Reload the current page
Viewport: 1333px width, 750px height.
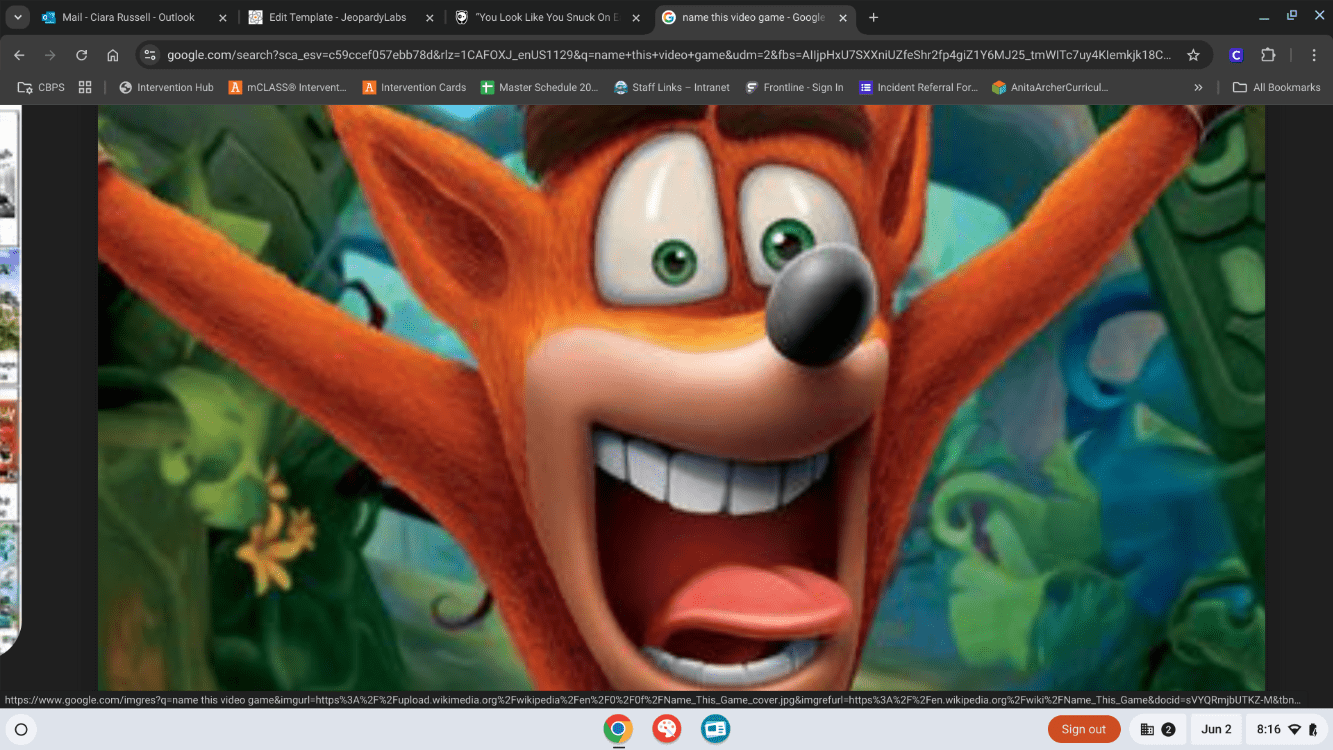[x=82, y=55]
